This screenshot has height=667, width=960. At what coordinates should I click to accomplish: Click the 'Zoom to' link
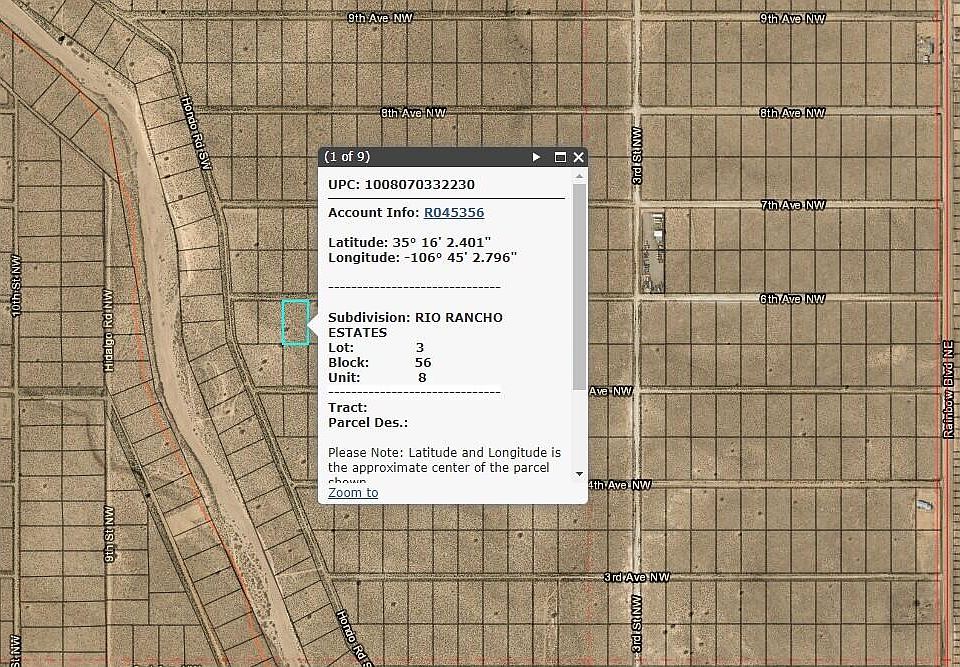(x=353, y=492)
